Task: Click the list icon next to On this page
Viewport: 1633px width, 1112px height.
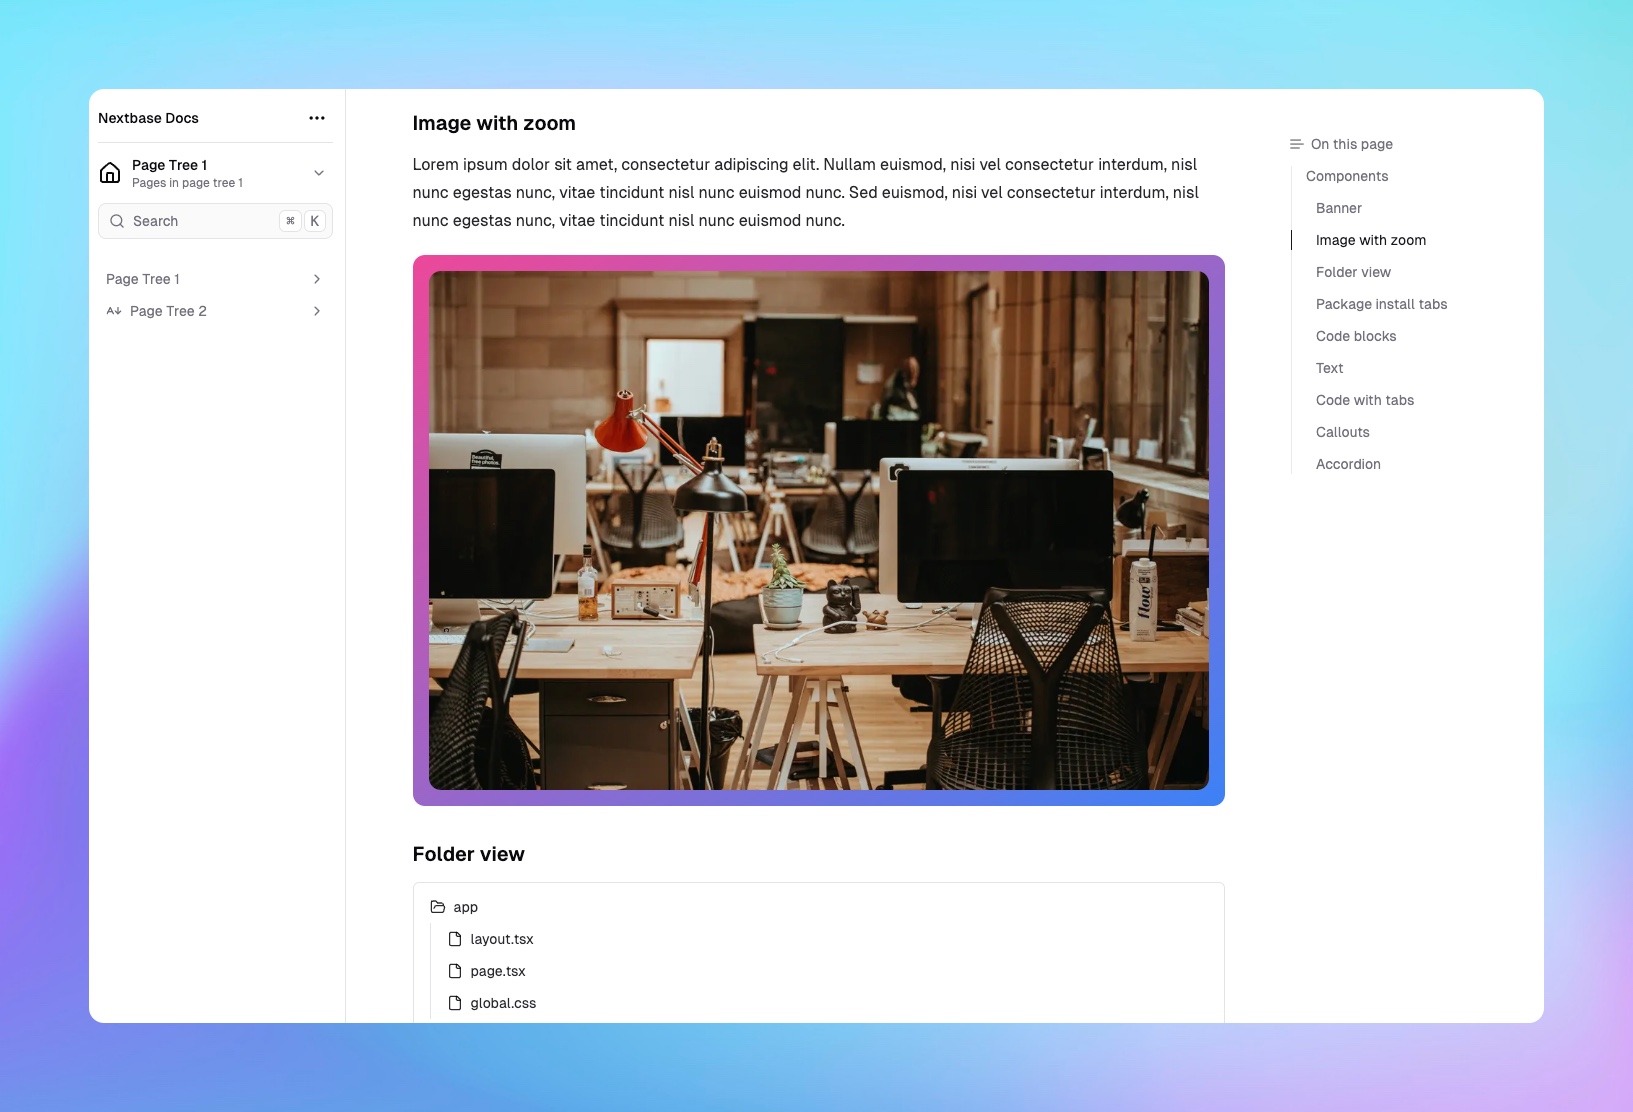Action: (x=1296, y=144)
